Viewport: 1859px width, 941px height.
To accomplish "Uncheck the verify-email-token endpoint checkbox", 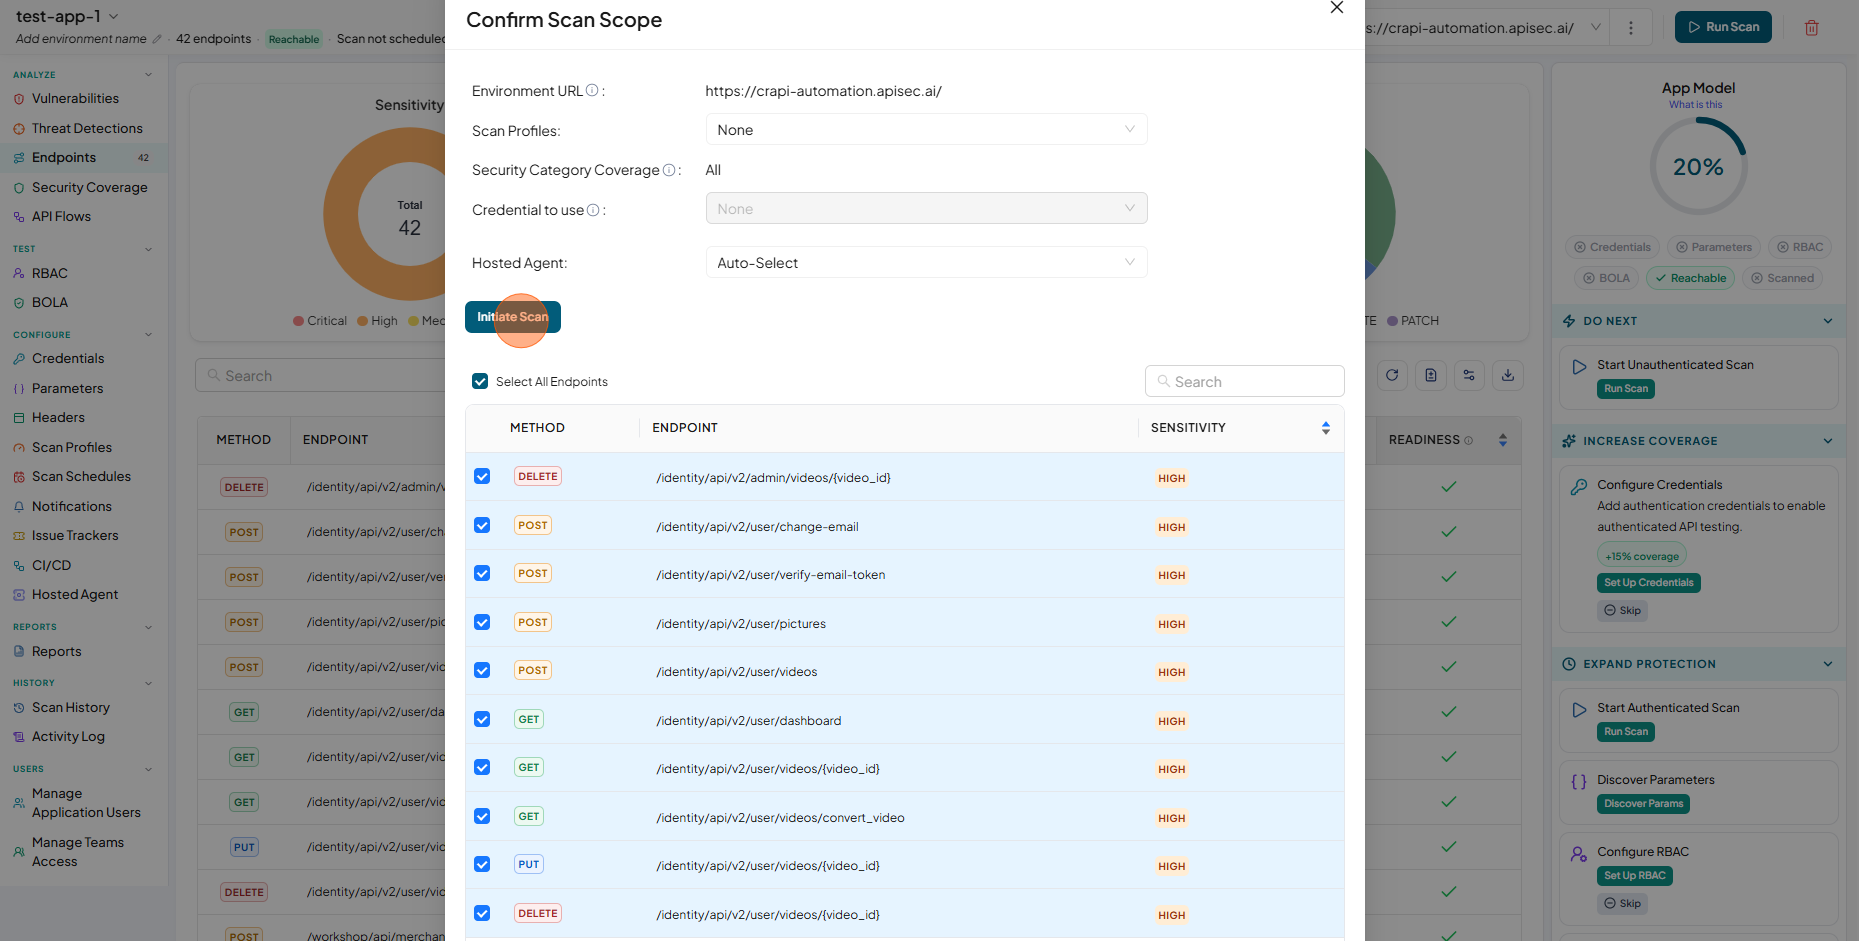I will [482, 573].
